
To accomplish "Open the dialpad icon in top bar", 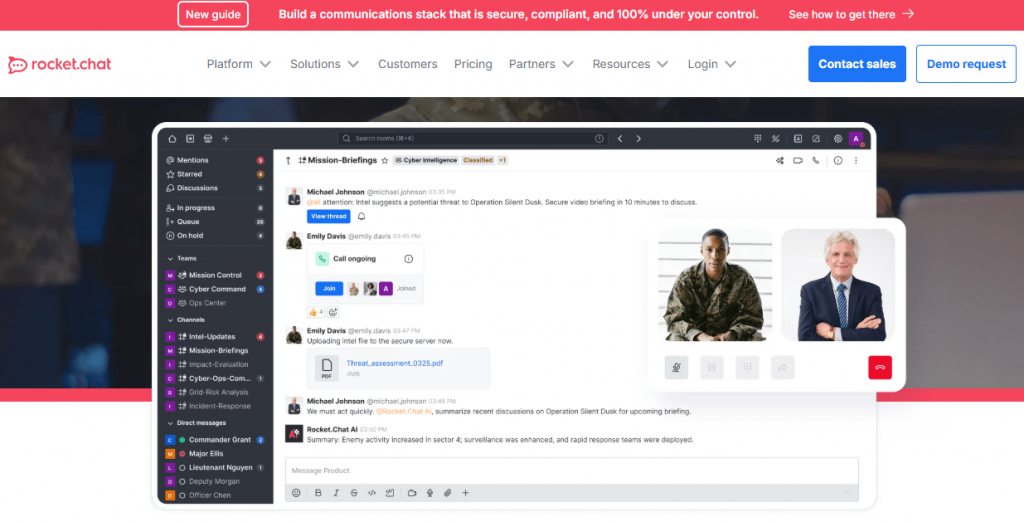I will 758,139.
